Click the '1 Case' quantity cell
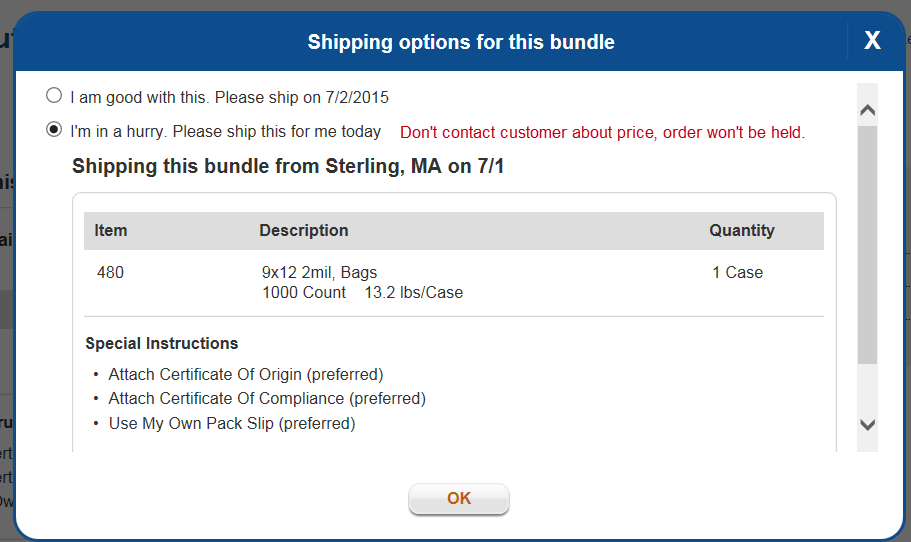 coord(738,272)
